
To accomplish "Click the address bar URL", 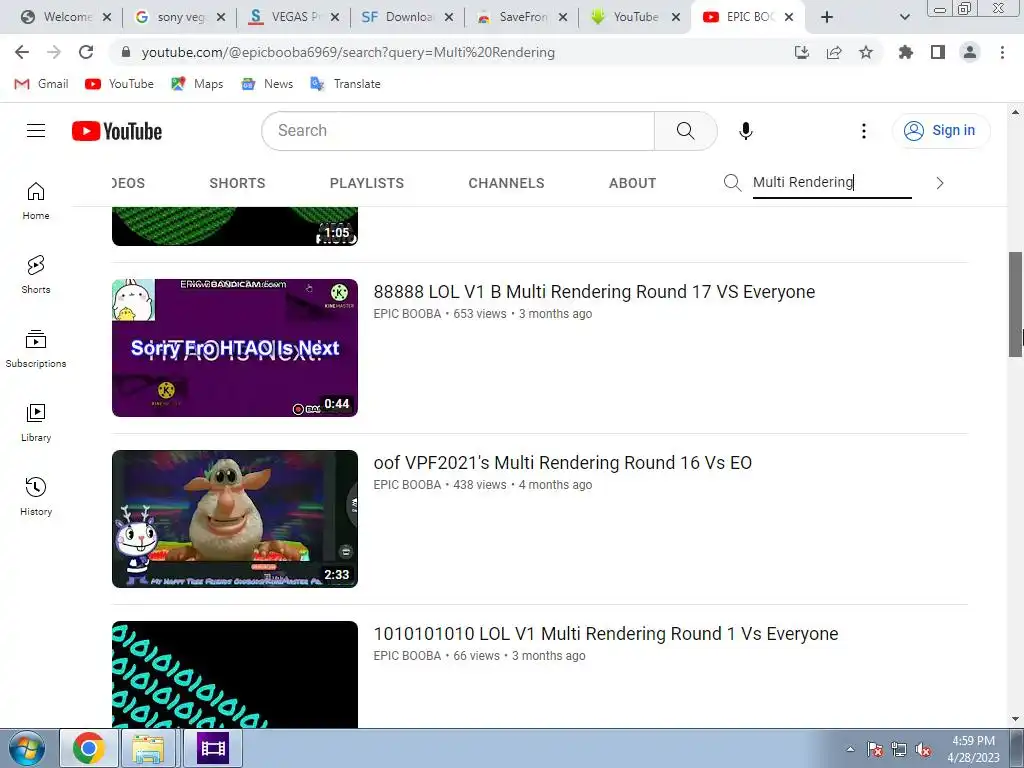I will (x=348, y=52).
